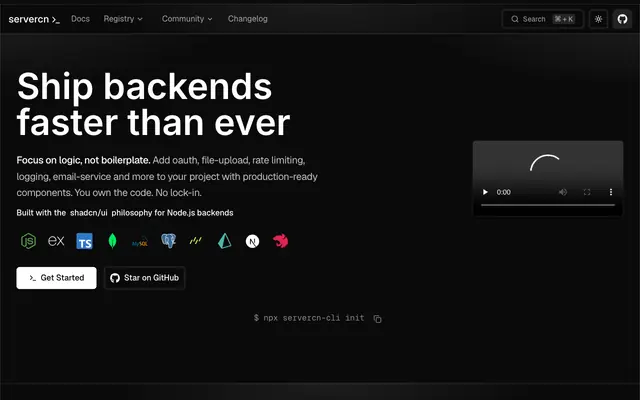The height and width of the screenshot is (400, 640).
Task: Click the Node.js logo icon
Action: 29,241
